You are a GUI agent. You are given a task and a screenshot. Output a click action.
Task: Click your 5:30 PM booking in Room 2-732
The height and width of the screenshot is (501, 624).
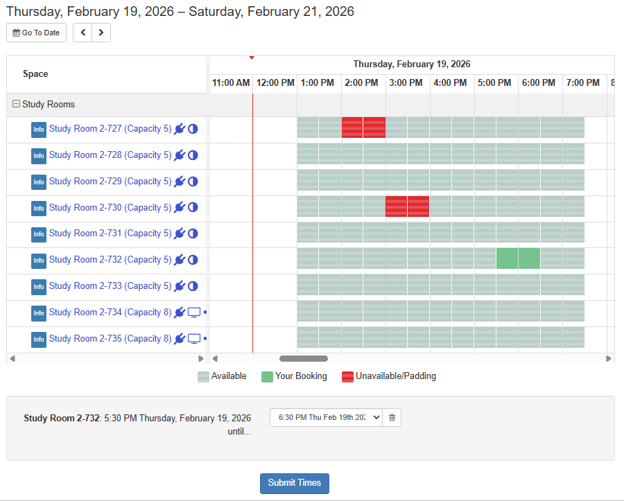pyautogui.click(x=507, y=259)
